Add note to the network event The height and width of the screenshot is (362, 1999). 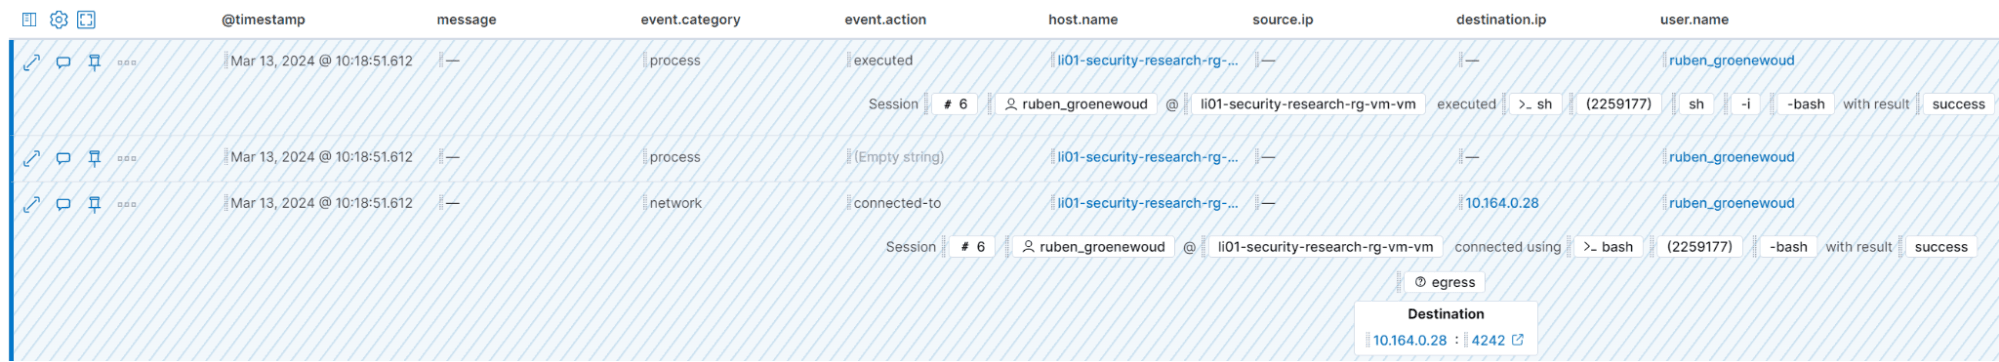click(63, 204)
